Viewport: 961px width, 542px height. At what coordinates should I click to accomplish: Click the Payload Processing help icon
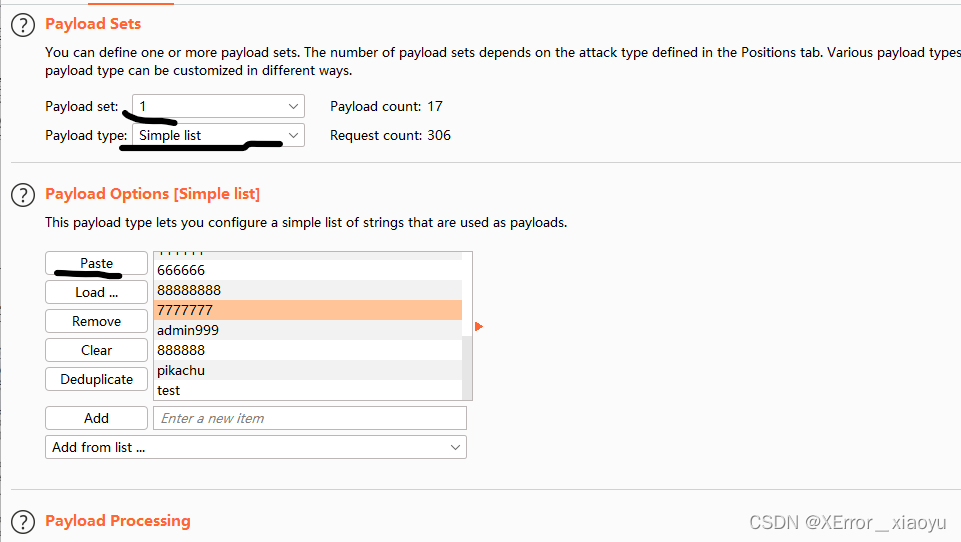point(22,521)
